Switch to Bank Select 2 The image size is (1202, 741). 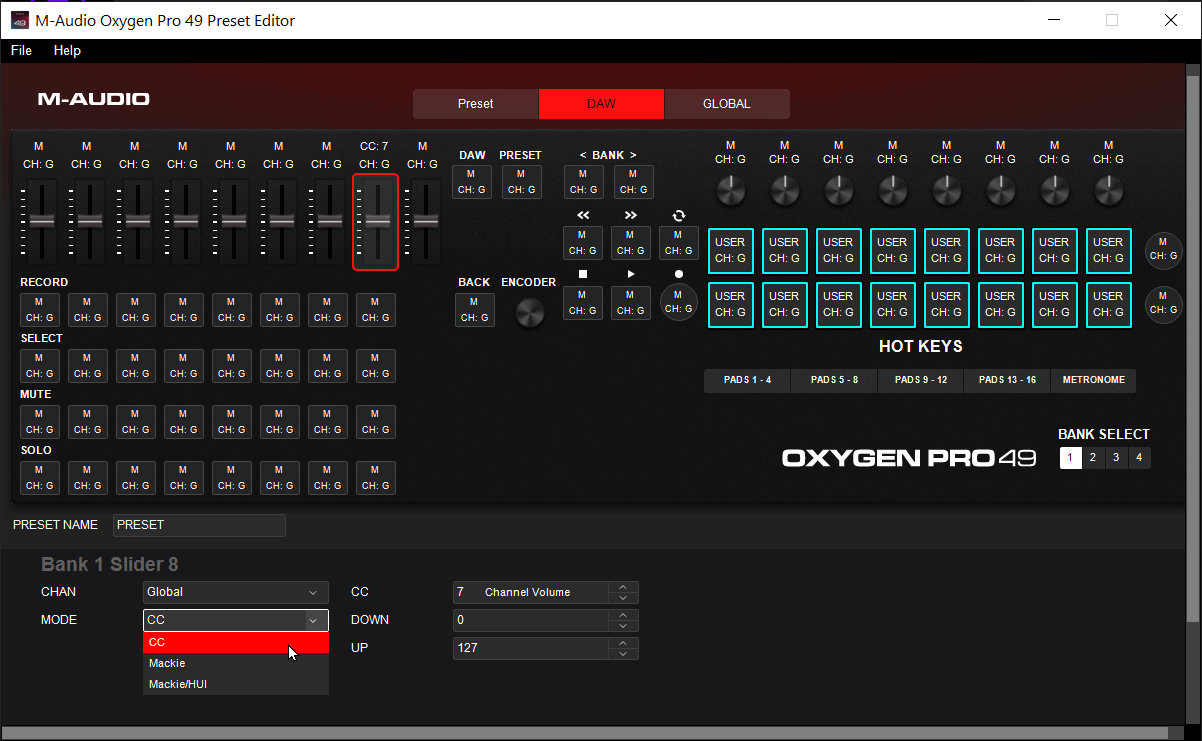[1094, 458]
